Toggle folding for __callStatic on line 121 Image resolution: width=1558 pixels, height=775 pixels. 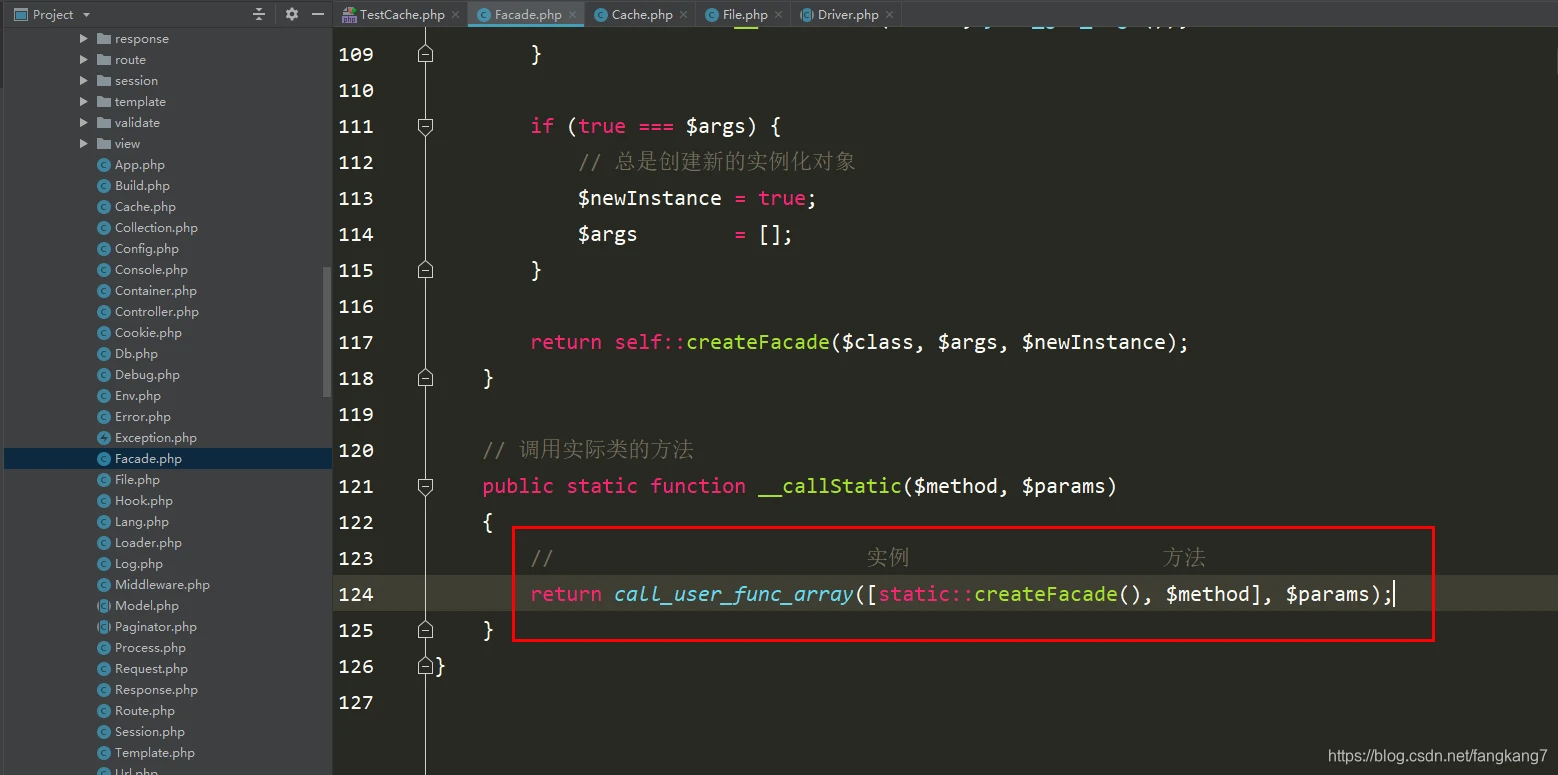coord(425,486)
